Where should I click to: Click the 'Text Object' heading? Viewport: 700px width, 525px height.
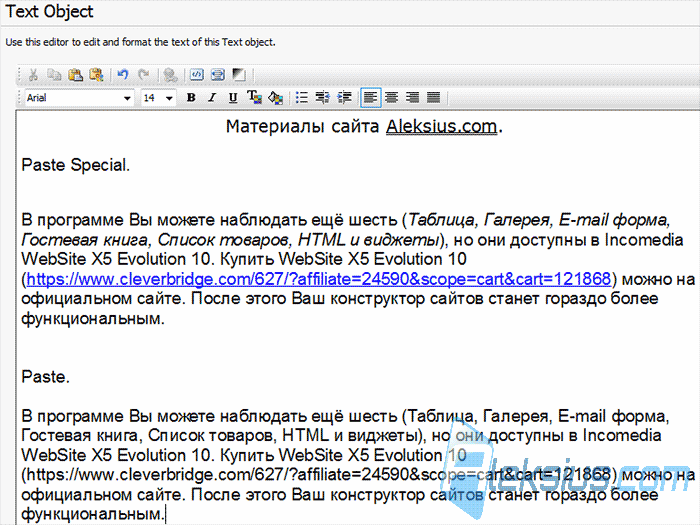coord(50,12)
